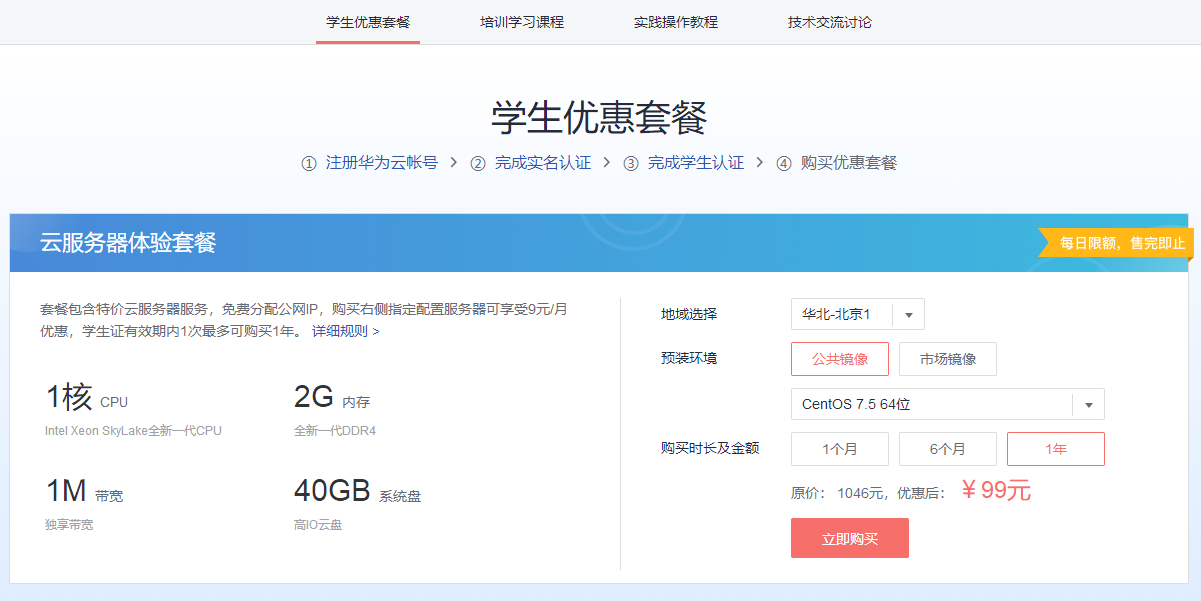The height and width of the screenshot is (601, 1201).
Task: Open 实践操作教程 tab
Action: [x=676, y=22]
